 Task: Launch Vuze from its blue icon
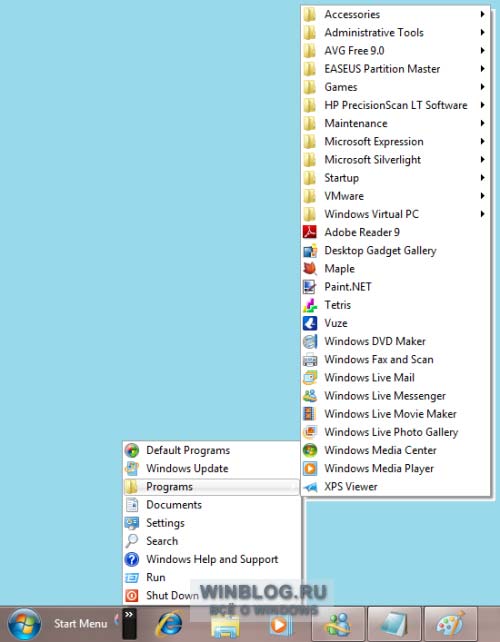click(310, 323)
